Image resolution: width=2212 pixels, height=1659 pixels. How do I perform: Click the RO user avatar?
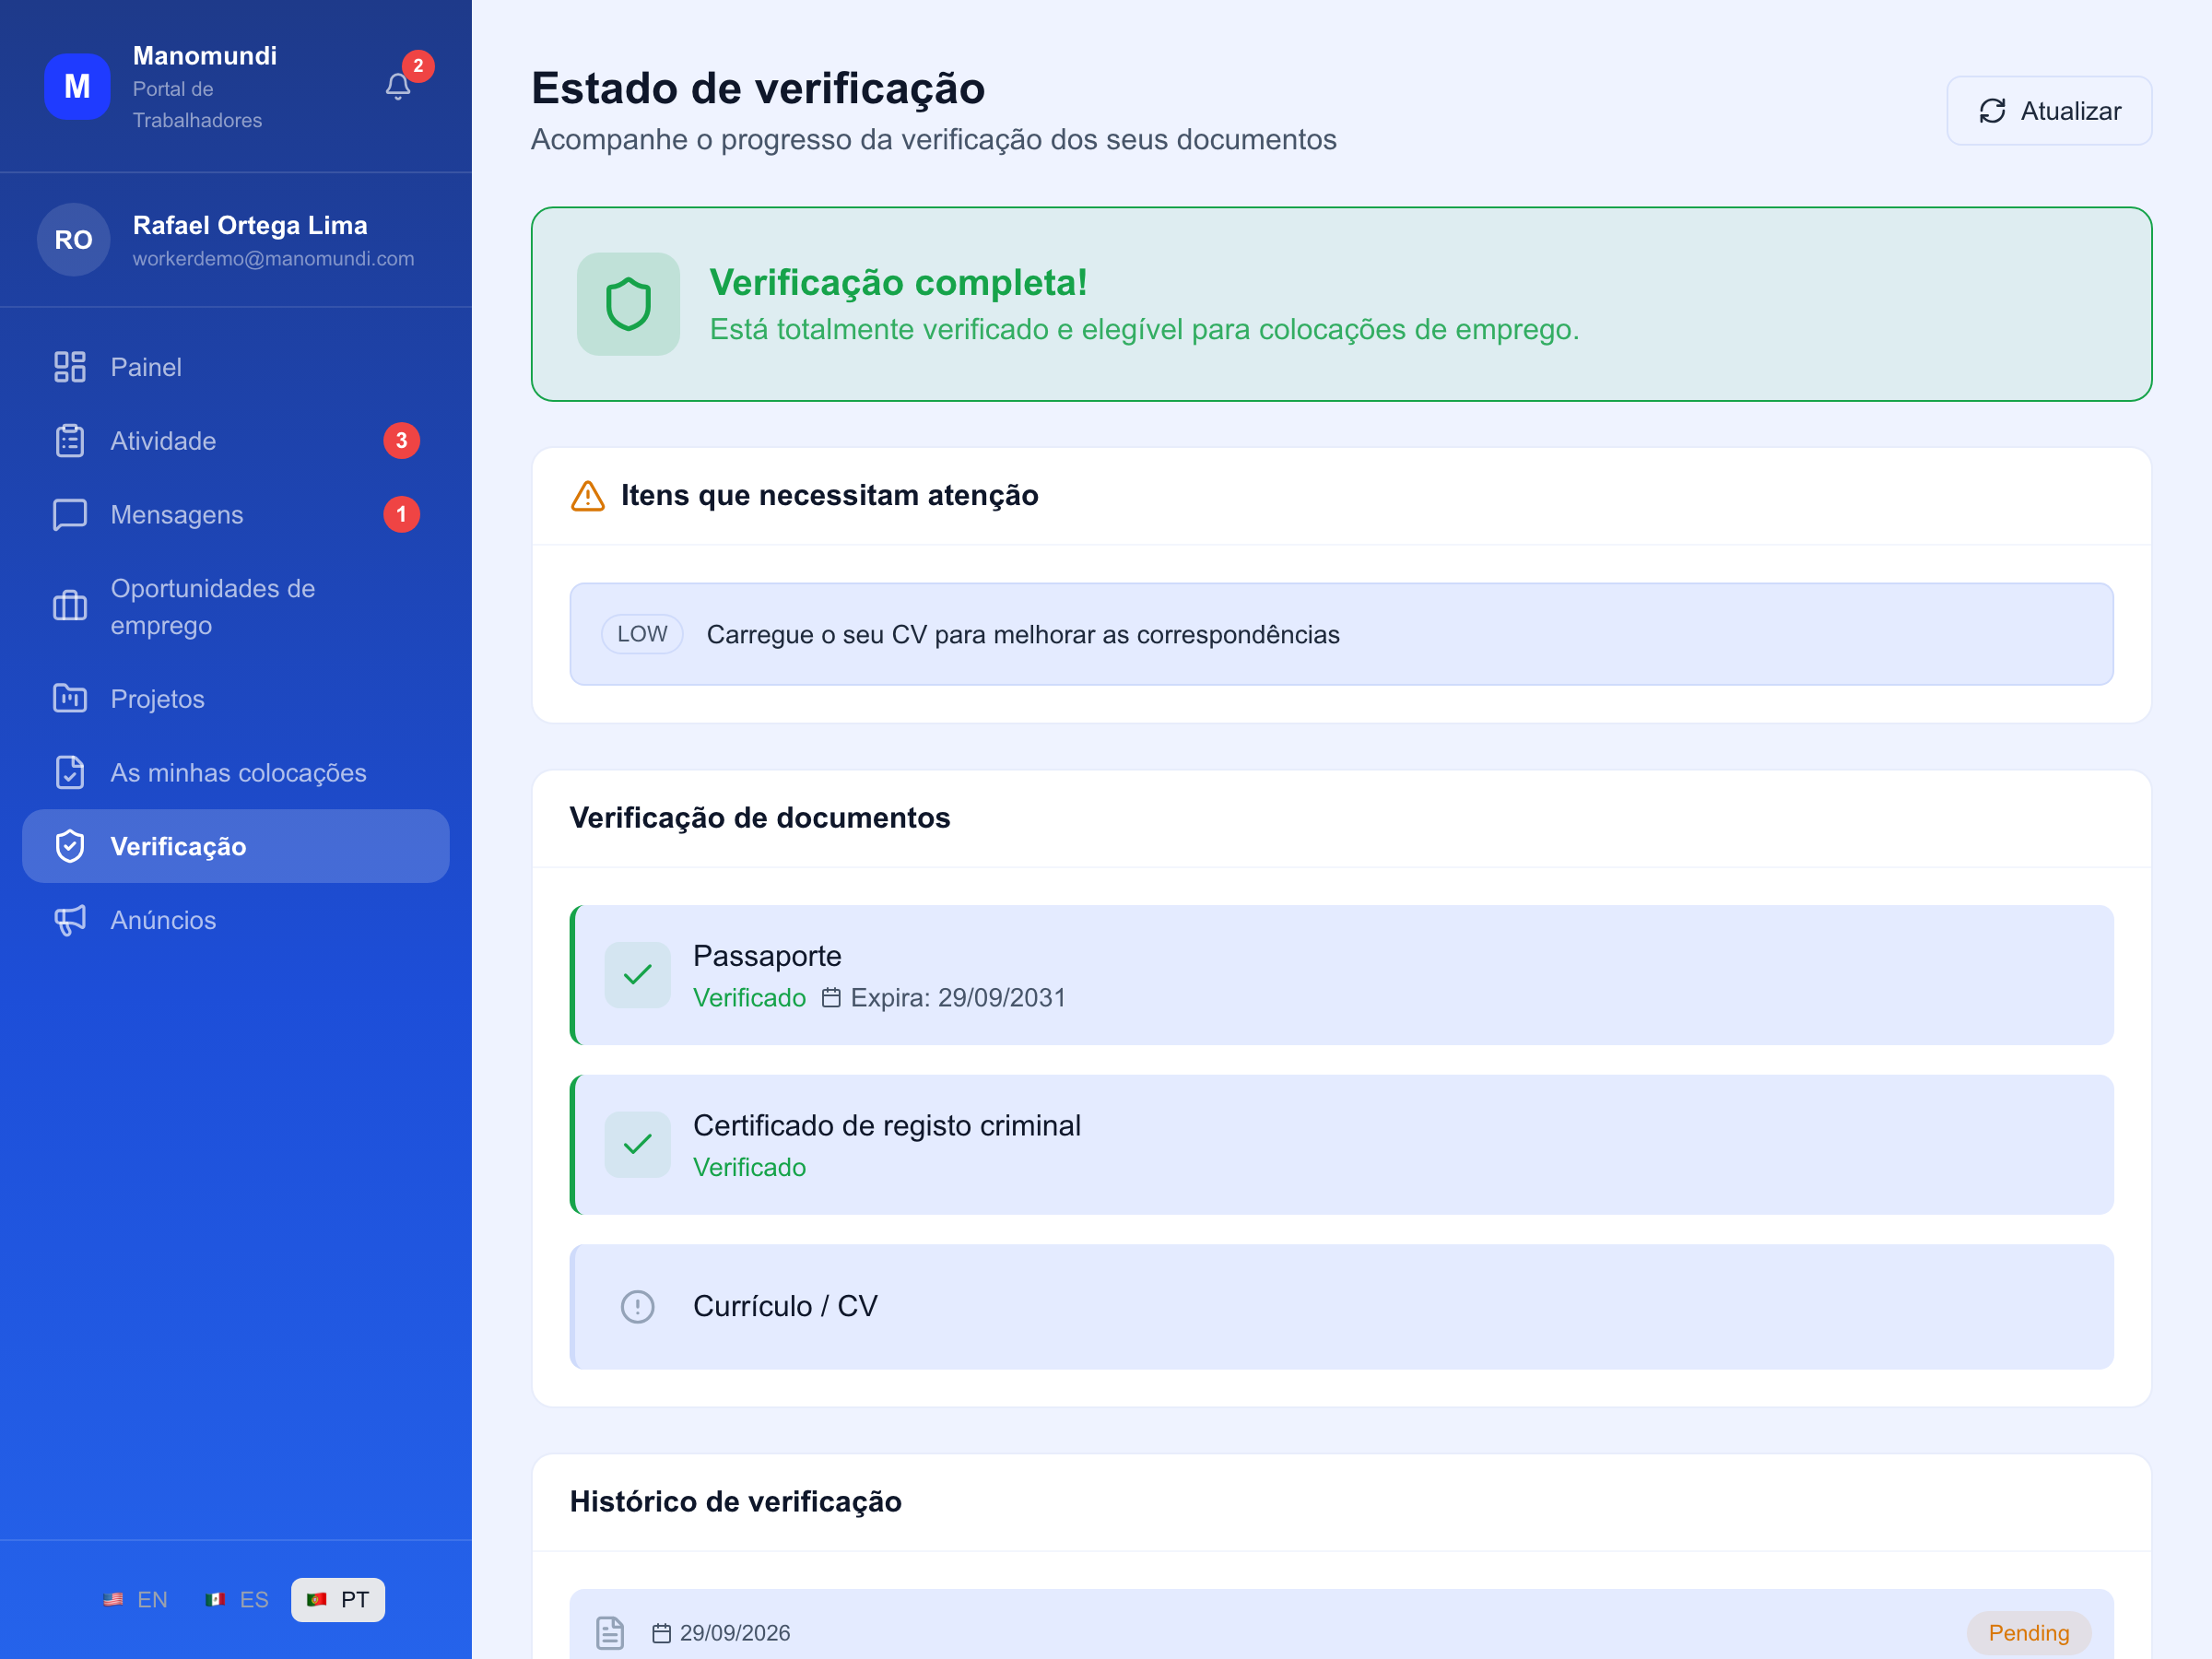pyautogui.click(x=74, y=240)
